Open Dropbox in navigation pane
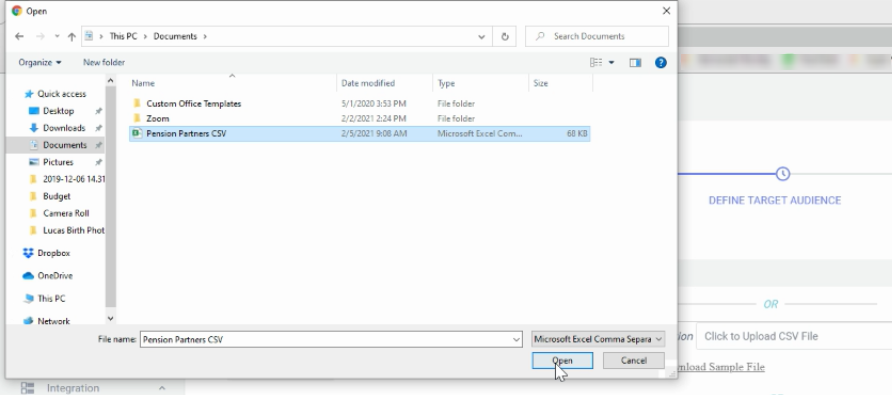The image size is (892, 395). pos(53,253)
